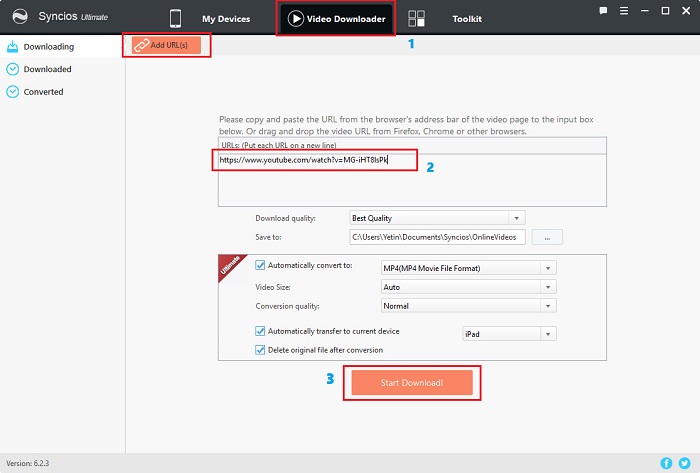Click the play icon in Video Downloader

(x=296, y=19)
